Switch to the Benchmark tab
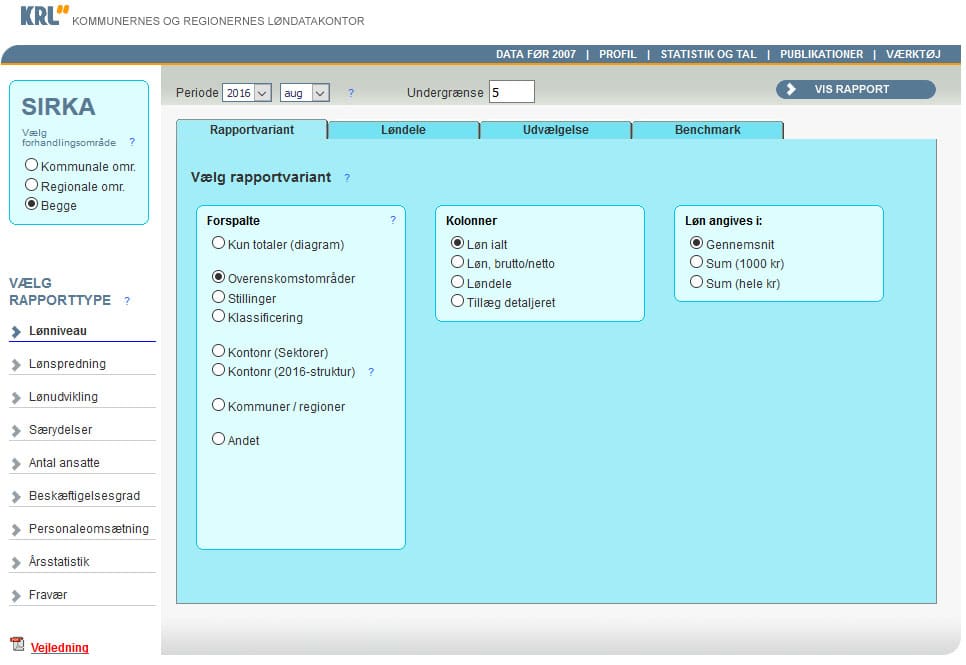Image resolution: width=966 pixels, height=665 pixels. pyautogui.click(x=707, y=130)
